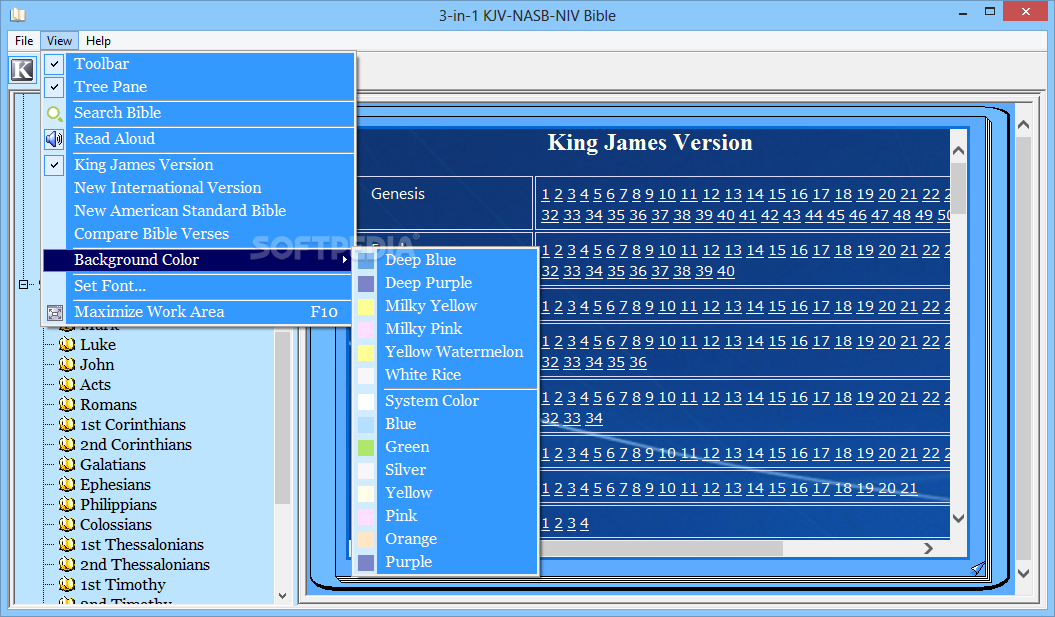Pick the Yellow Watermelon color swatch
The width and height of the screenshot is (1055, 617).
[366, 353]
